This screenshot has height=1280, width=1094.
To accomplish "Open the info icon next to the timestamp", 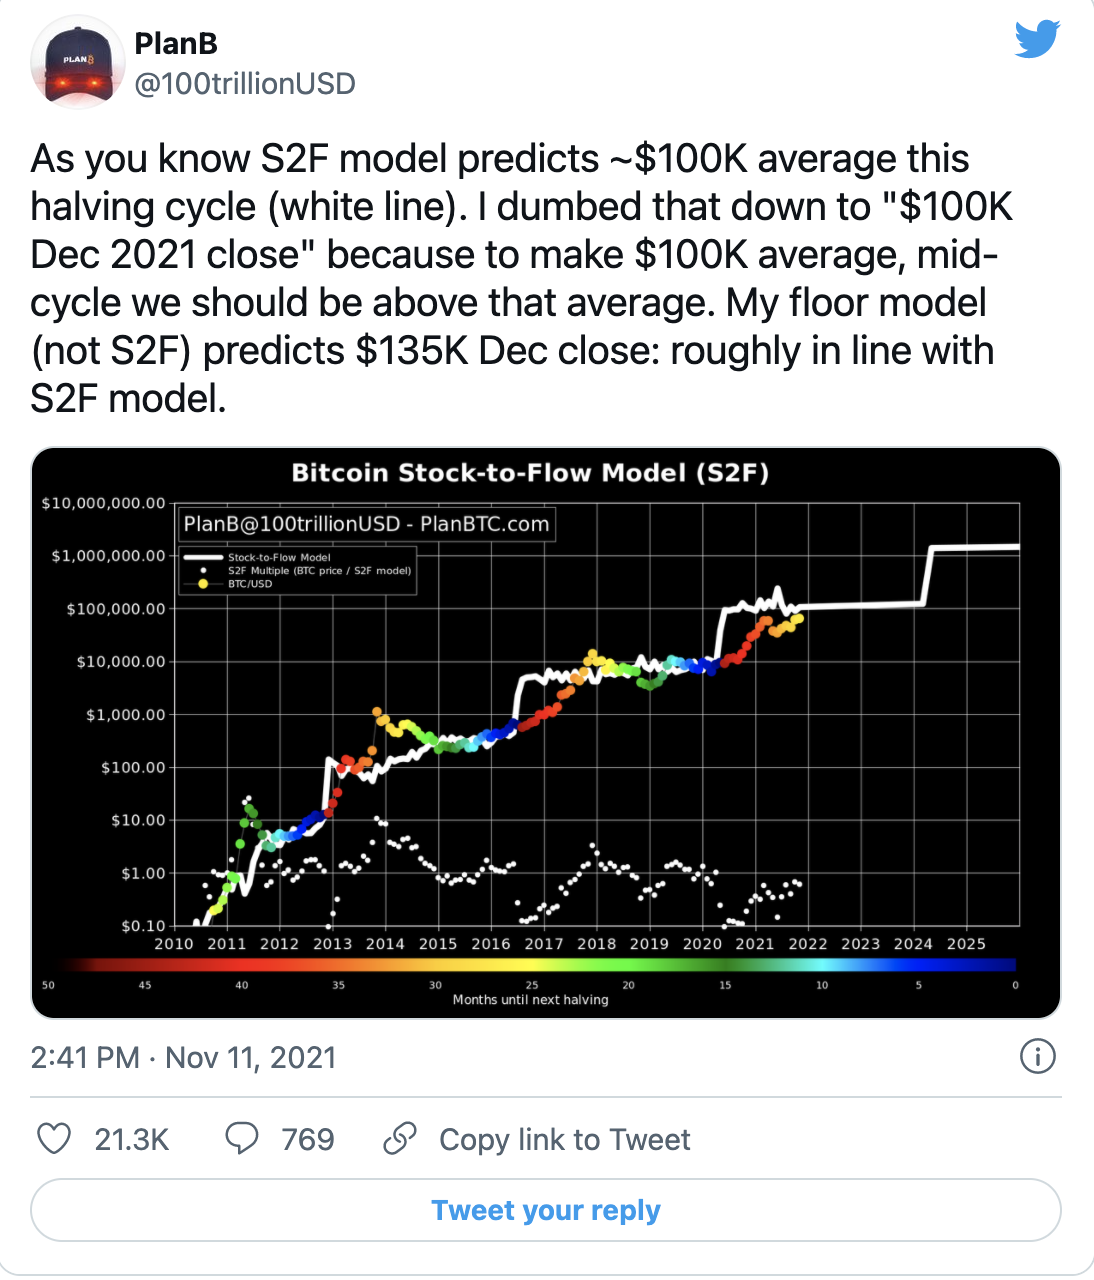I will (x=1037, y=1057).
